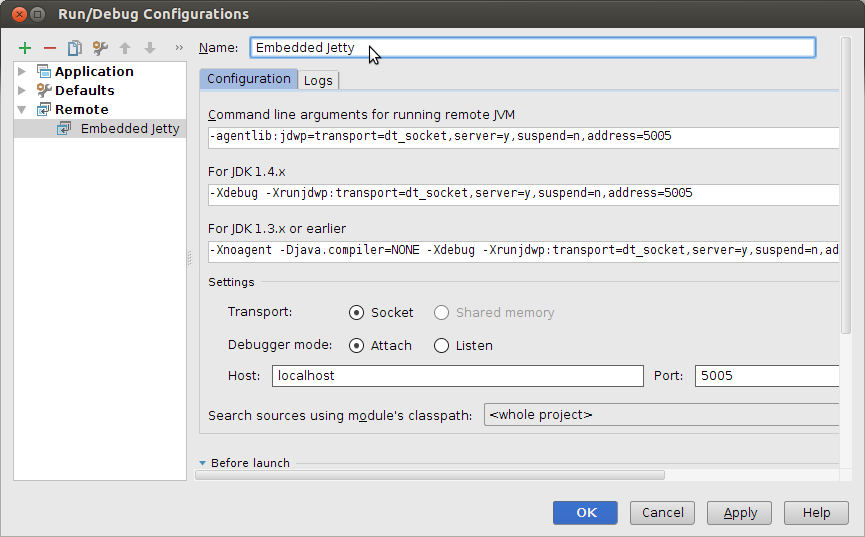Switch to the Configuration tab
The width and height of the screenshot is (865, 537).
(249, 79)
